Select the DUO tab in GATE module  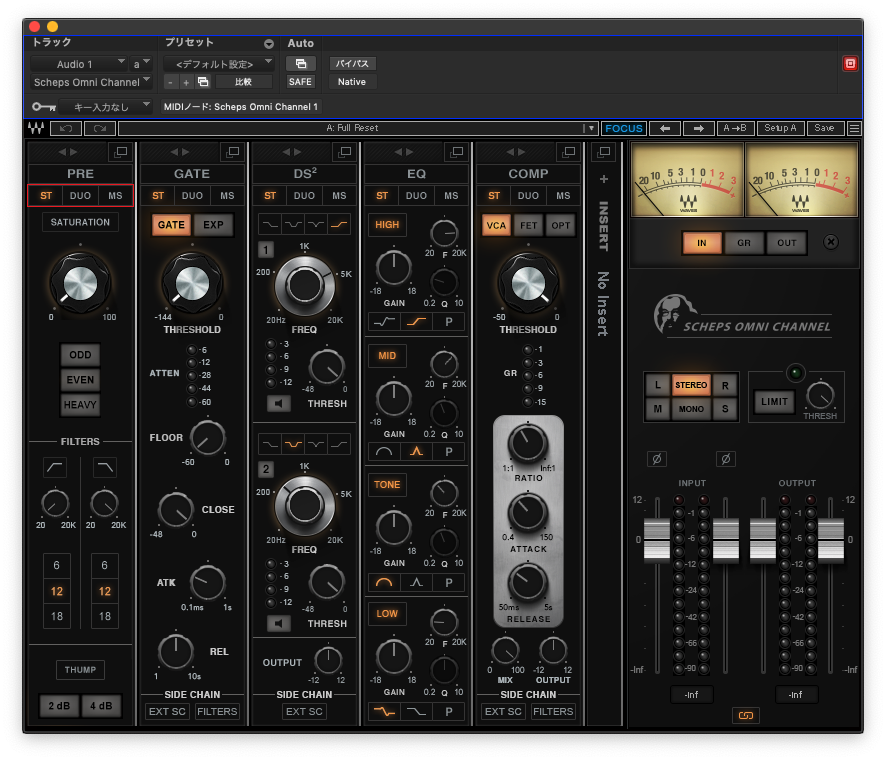click(192, 196)
